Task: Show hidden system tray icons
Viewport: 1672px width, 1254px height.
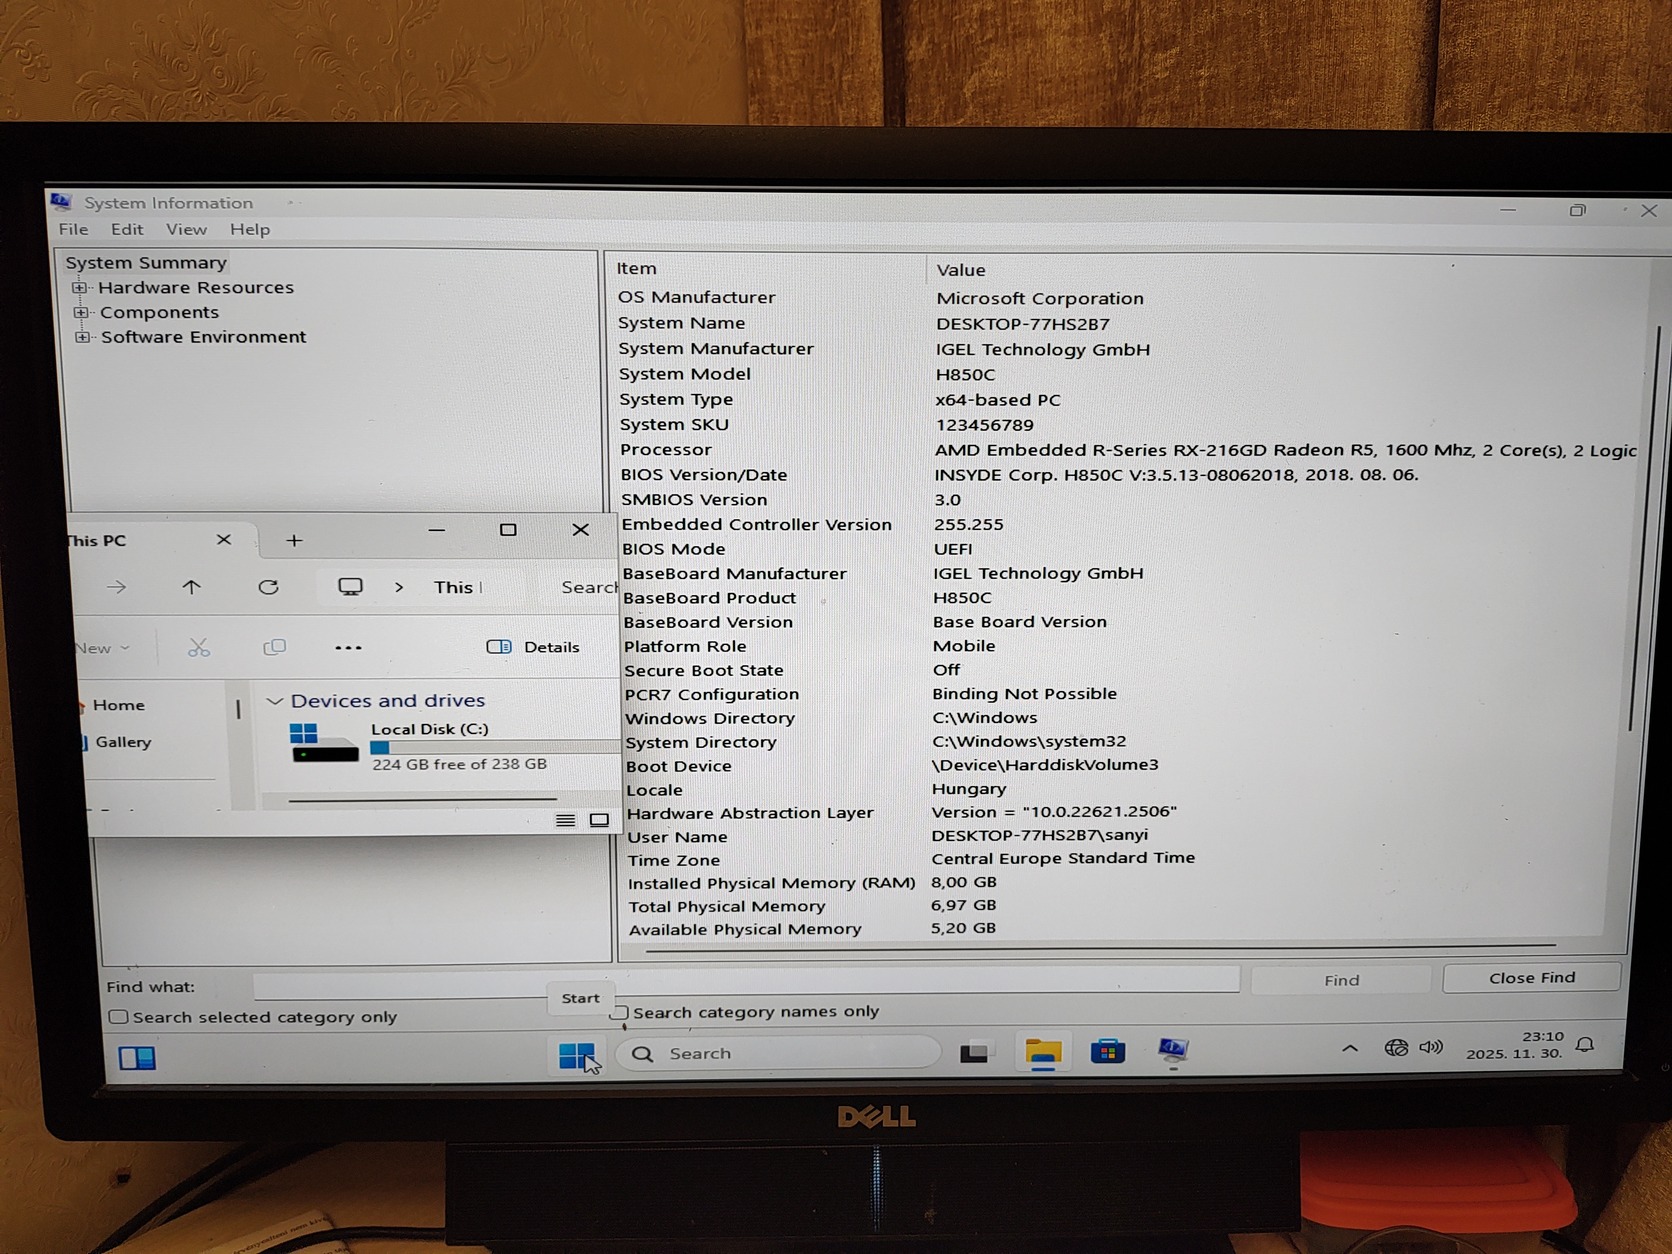Action: (x=1349, y=1048)
